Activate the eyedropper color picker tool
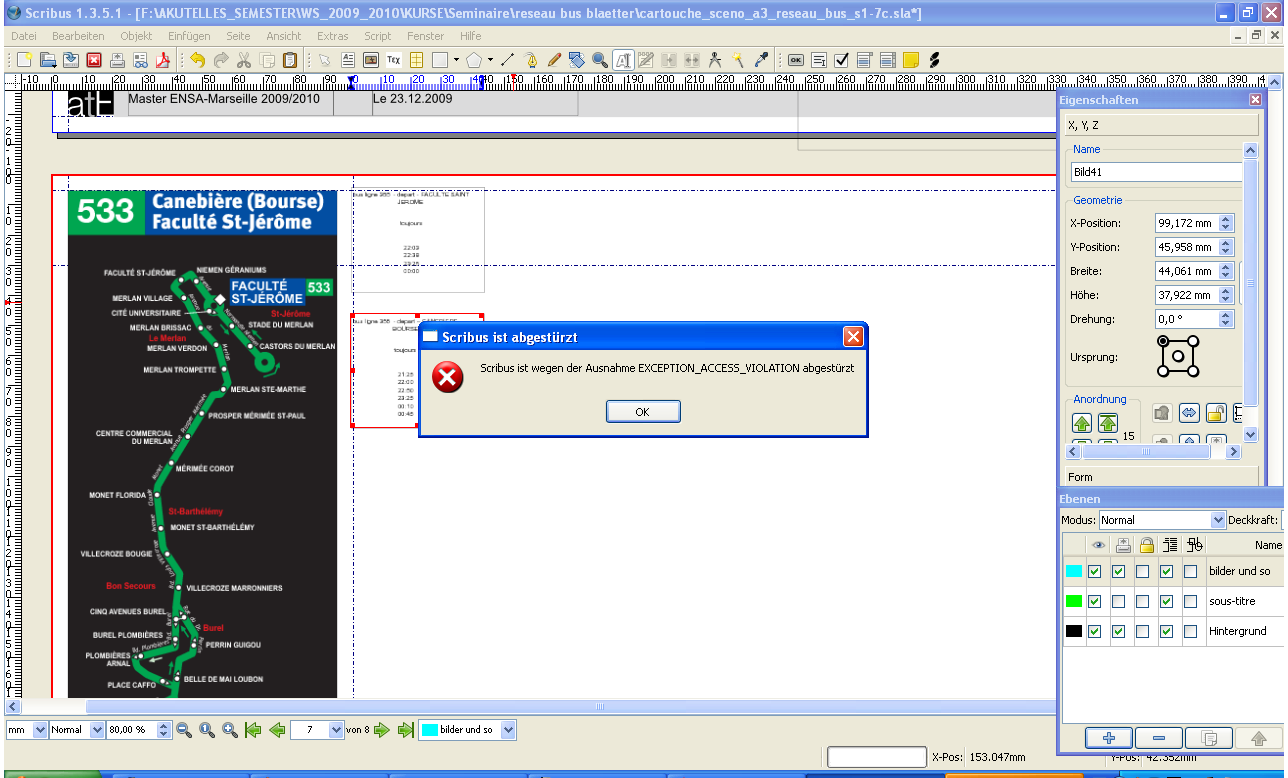Image resolution: width=1288 pixels, height=778 pixels. coord(761,60)
